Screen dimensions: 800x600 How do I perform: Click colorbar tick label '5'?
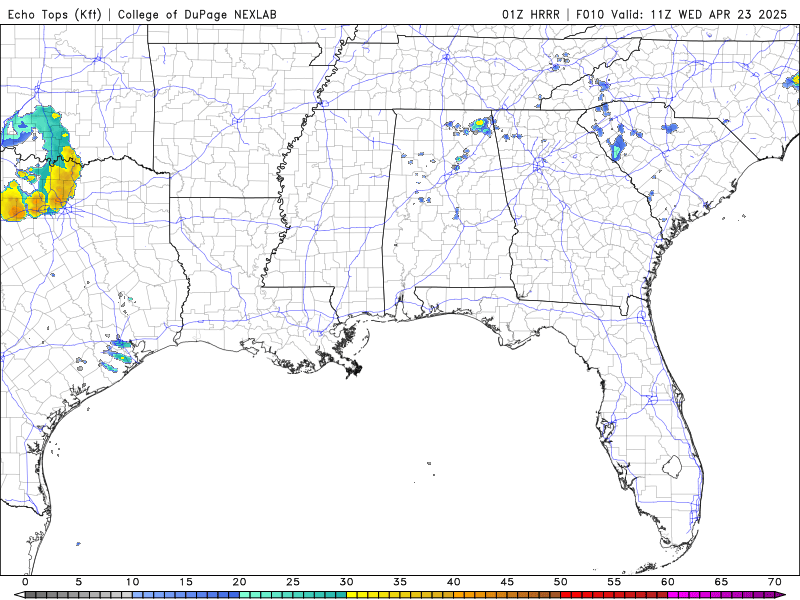tap(79, 582)
